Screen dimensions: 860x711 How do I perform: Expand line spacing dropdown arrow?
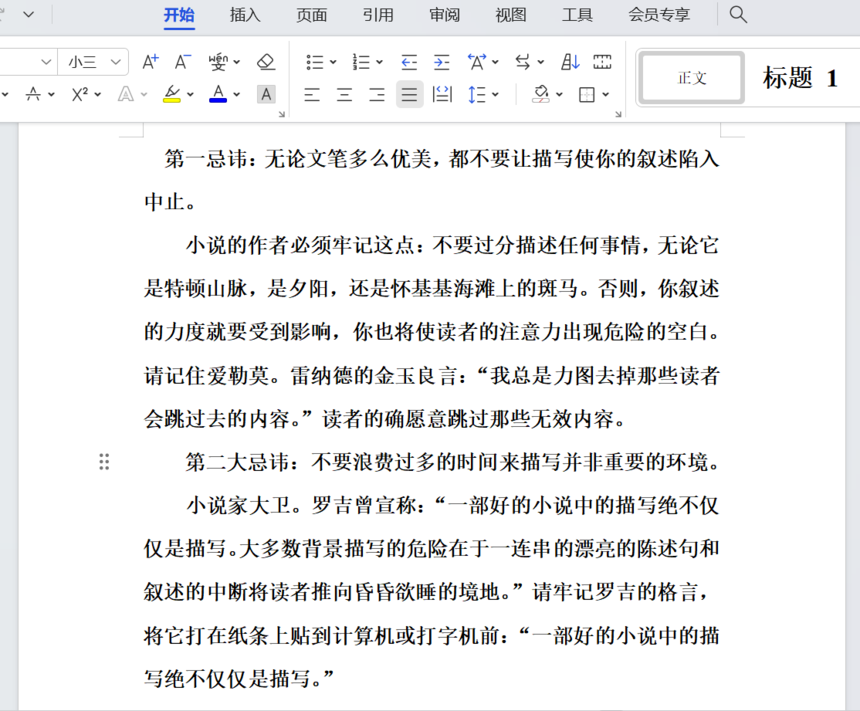pos(495,94)
